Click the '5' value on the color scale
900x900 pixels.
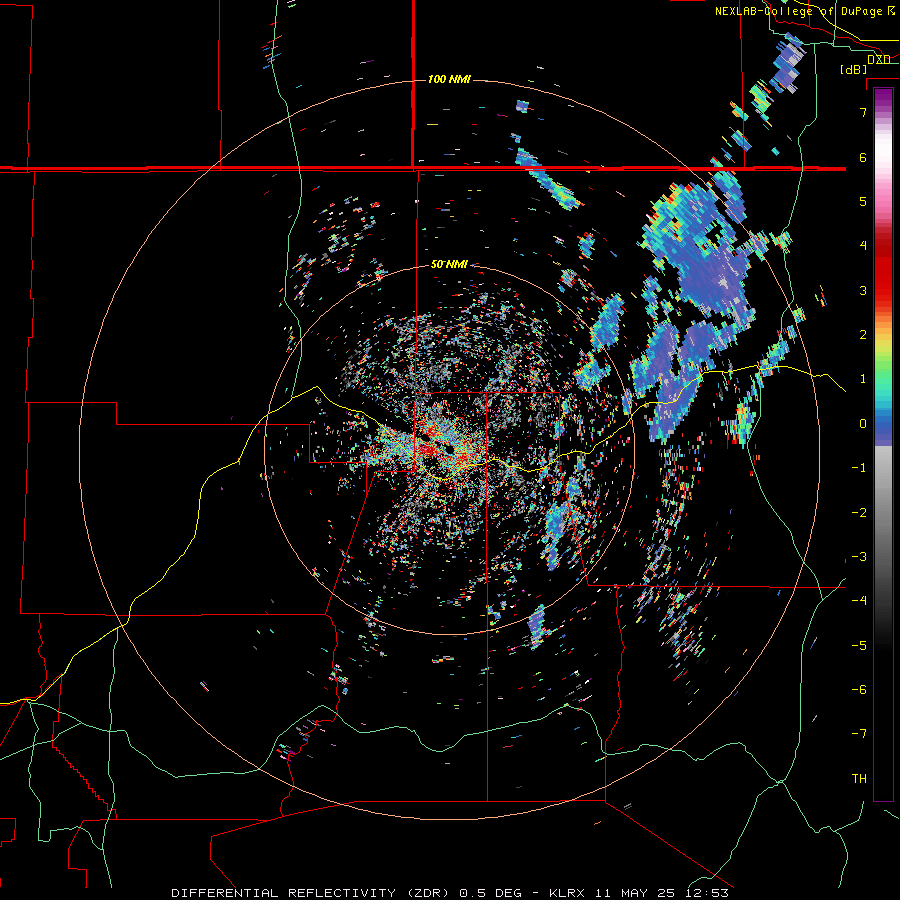(x=863, y=201)
